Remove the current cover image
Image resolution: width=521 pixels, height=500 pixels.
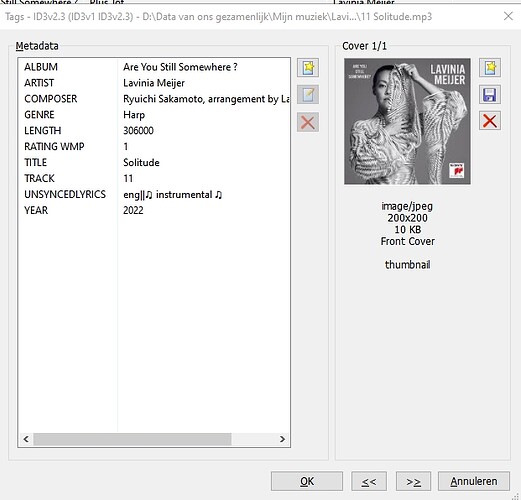coord(490,121)
